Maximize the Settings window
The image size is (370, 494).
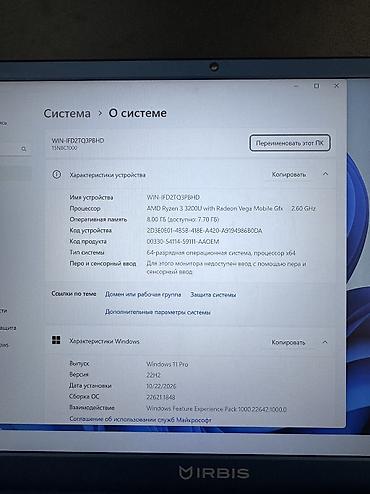[x=316, y=86]
